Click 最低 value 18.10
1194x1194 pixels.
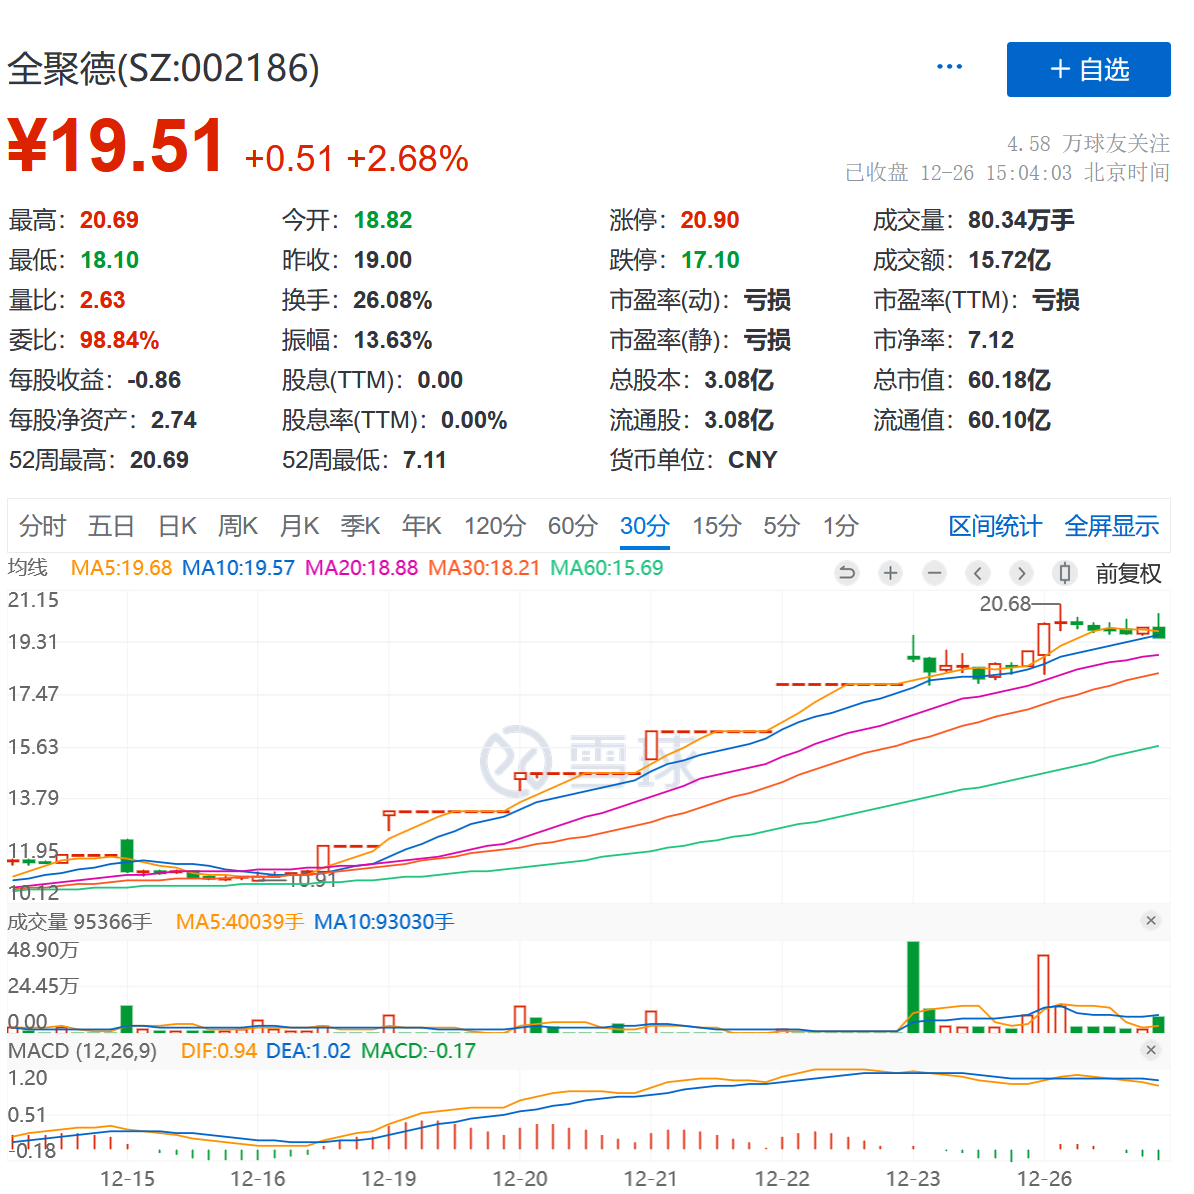(110, 260)
